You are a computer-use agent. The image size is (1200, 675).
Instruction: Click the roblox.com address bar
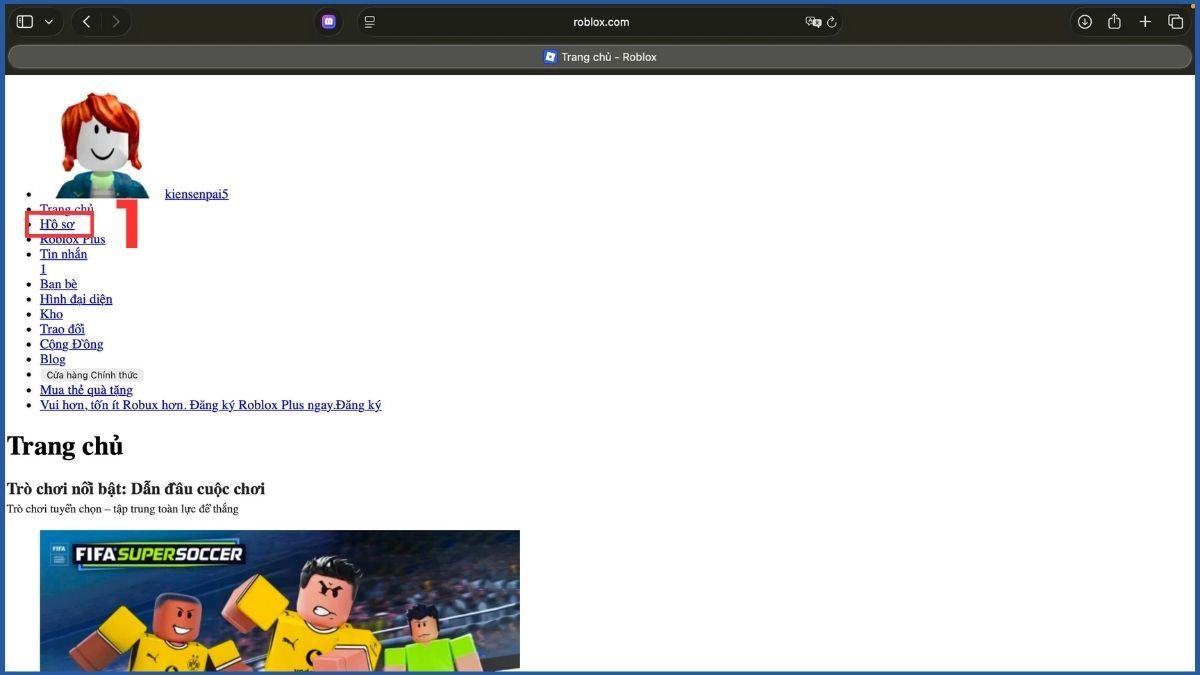[601, 22]
